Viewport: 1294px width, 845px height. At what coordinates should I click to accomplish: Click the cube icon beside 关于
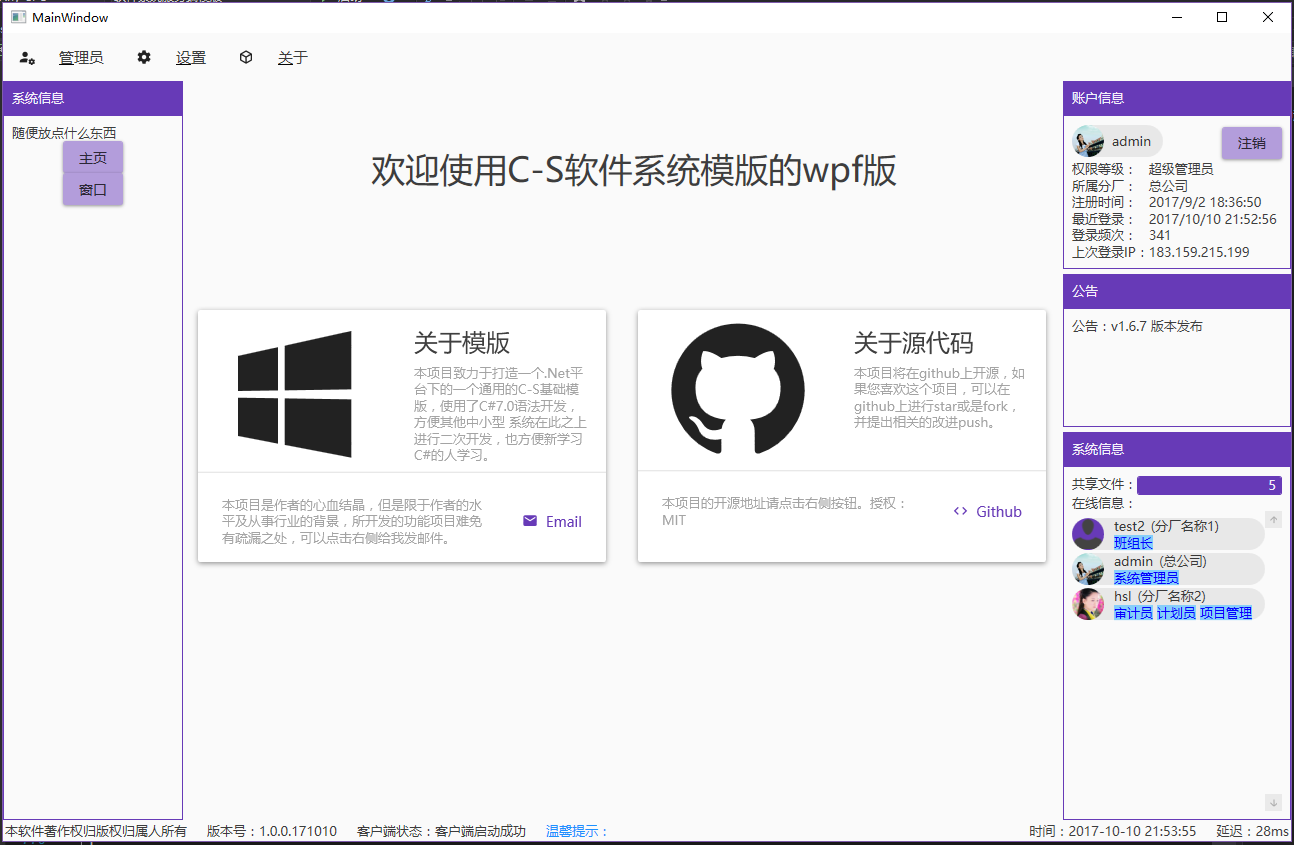(246, 58)
